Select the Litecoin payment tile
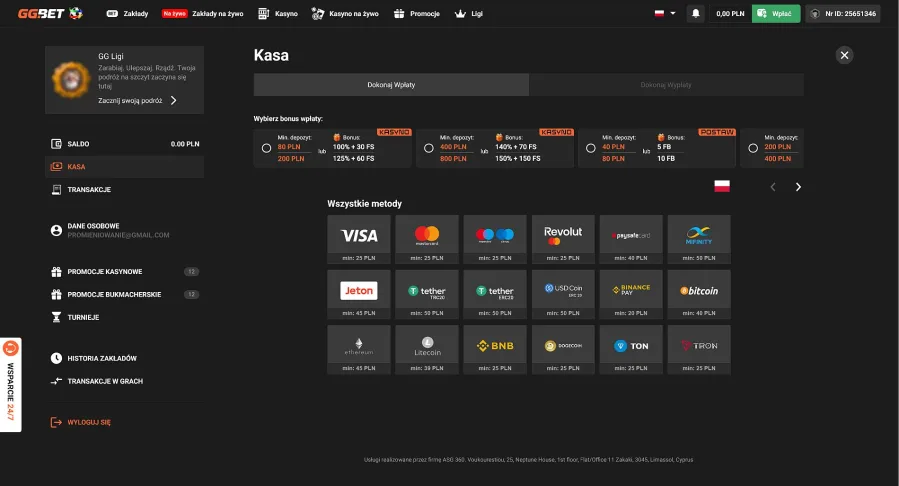899x486 pixels. (x=427, y=350)
